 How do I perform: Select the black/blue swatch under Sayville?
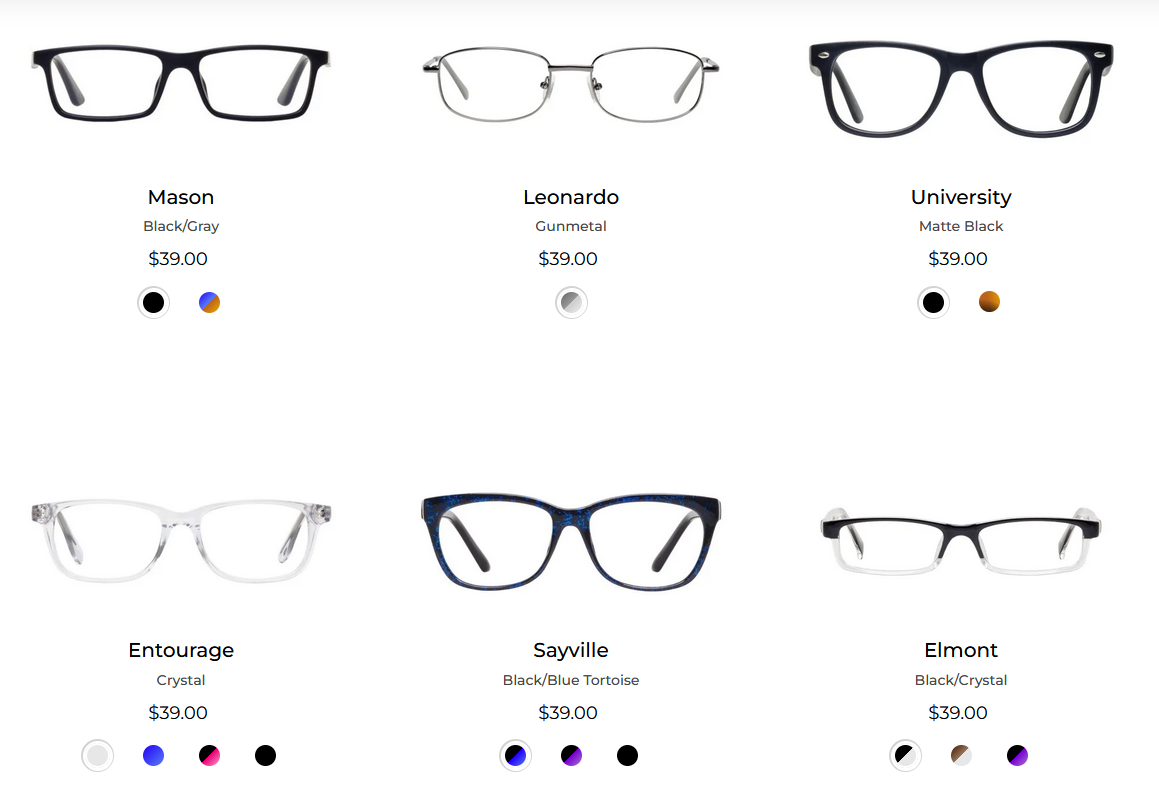pyautogui.click(x=515, y=755)
